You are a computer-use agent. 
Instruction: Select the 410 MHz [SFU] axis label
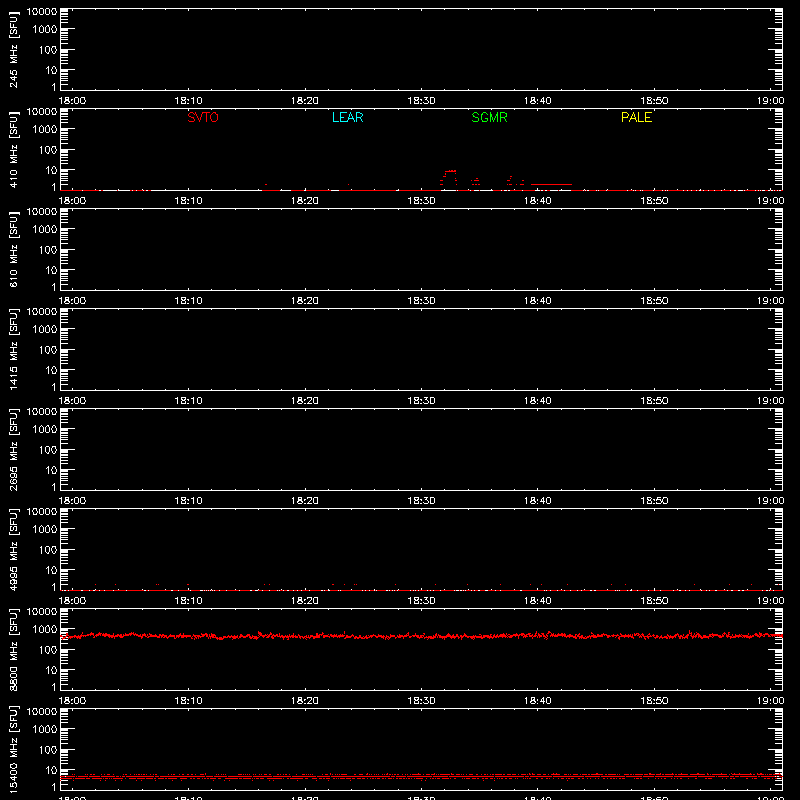point(13,150)
